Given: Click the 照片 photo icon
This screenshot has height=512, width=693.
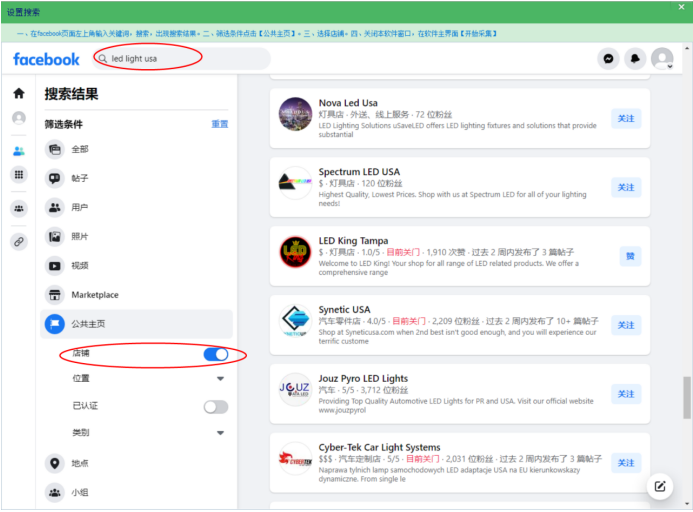Looking at the screenshot, I should pyautogui.click(x=54, y=237).
